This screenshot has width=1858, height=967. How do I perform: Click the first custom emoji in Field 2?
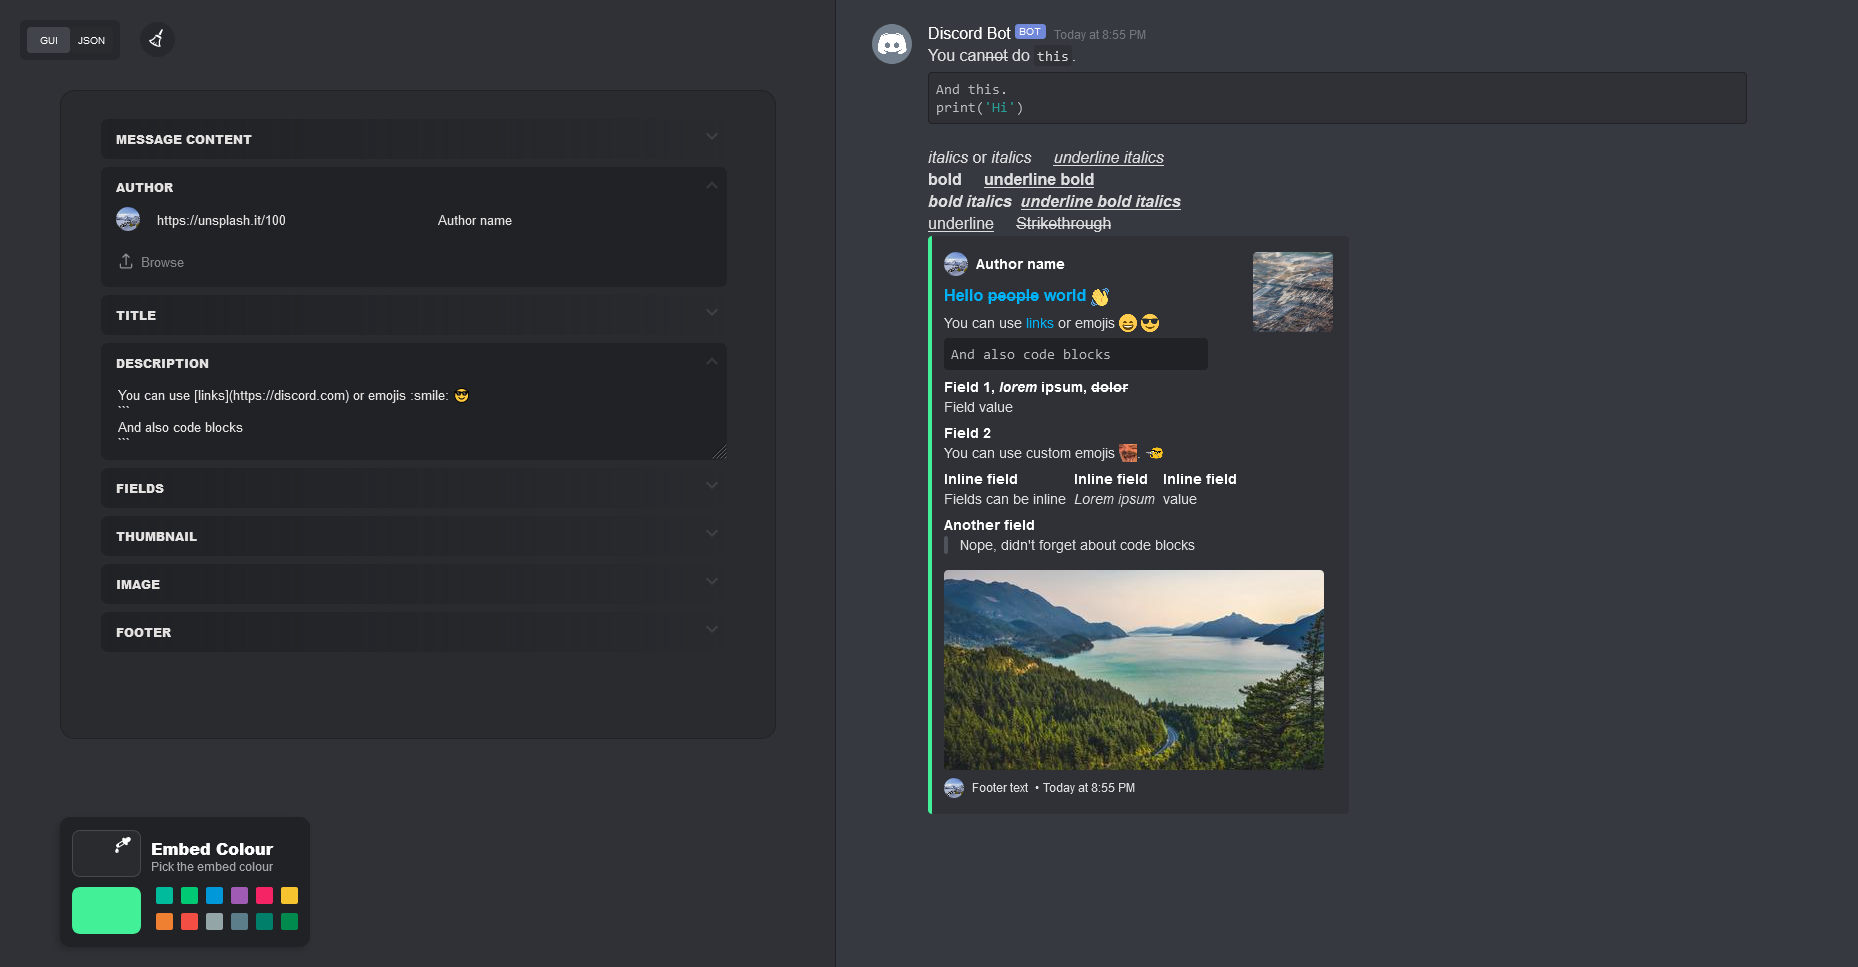[x=1128, y=453]
